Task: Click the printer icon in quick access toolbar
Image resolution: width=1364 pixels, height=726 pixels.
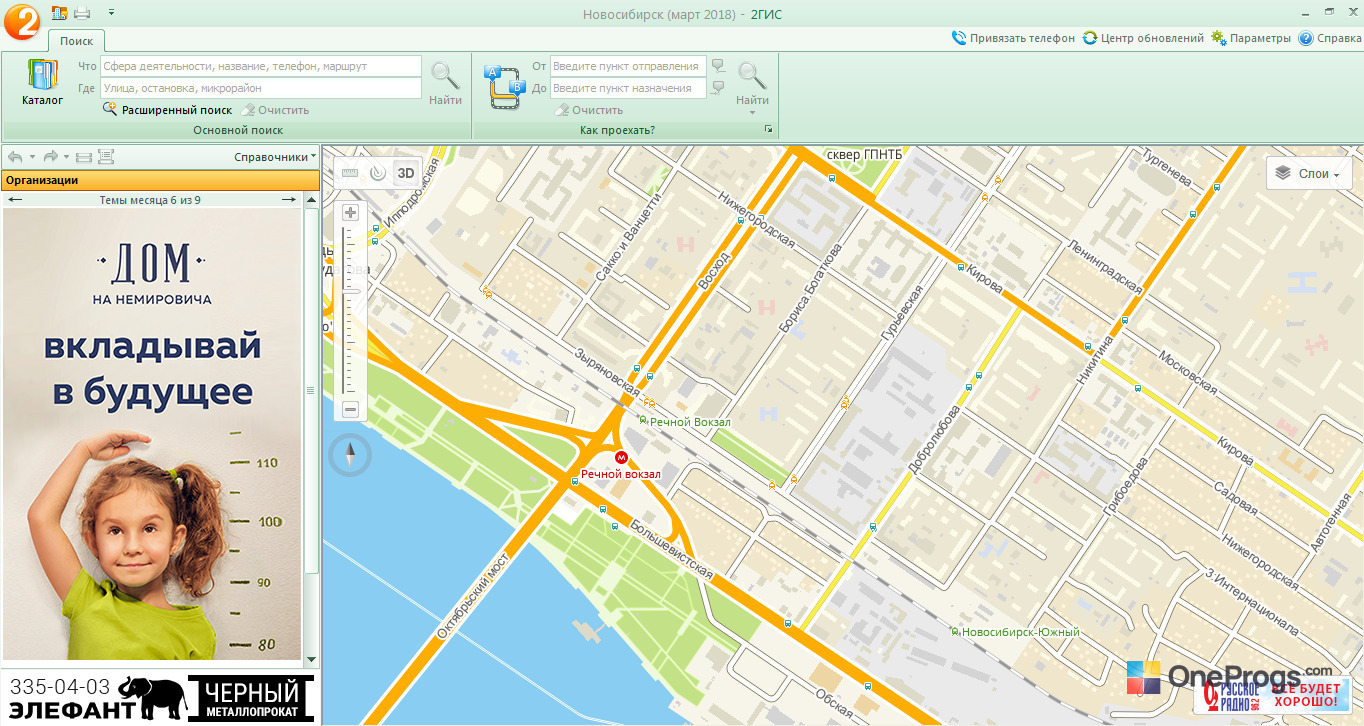Action: (82, 13)
